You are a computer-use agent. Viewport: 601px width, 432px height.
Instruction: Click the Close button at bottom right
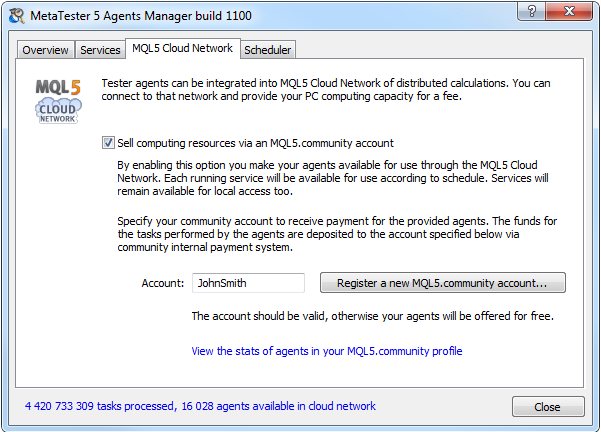pos(548,407)
